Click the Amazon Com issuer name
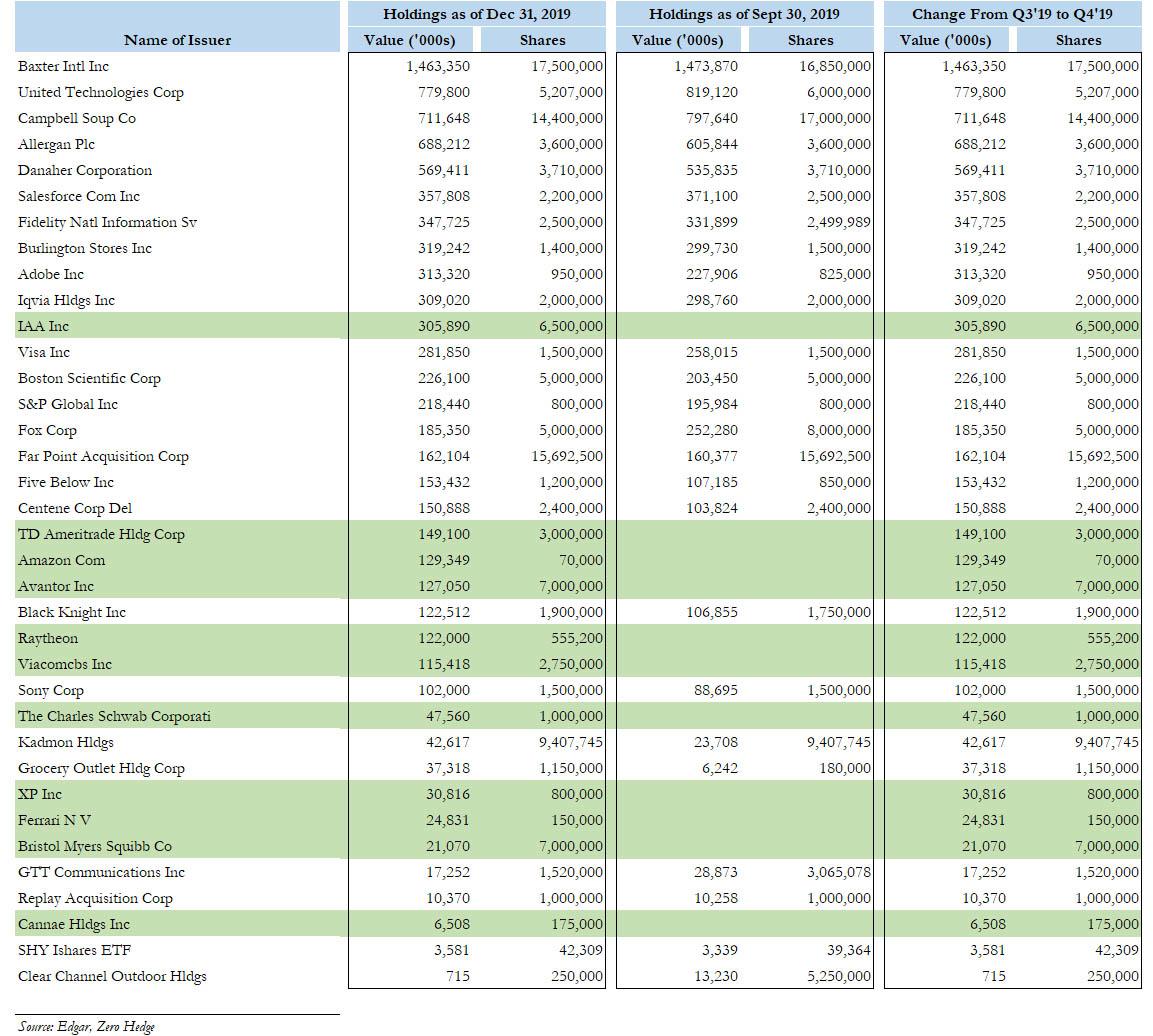 (61, 560)
